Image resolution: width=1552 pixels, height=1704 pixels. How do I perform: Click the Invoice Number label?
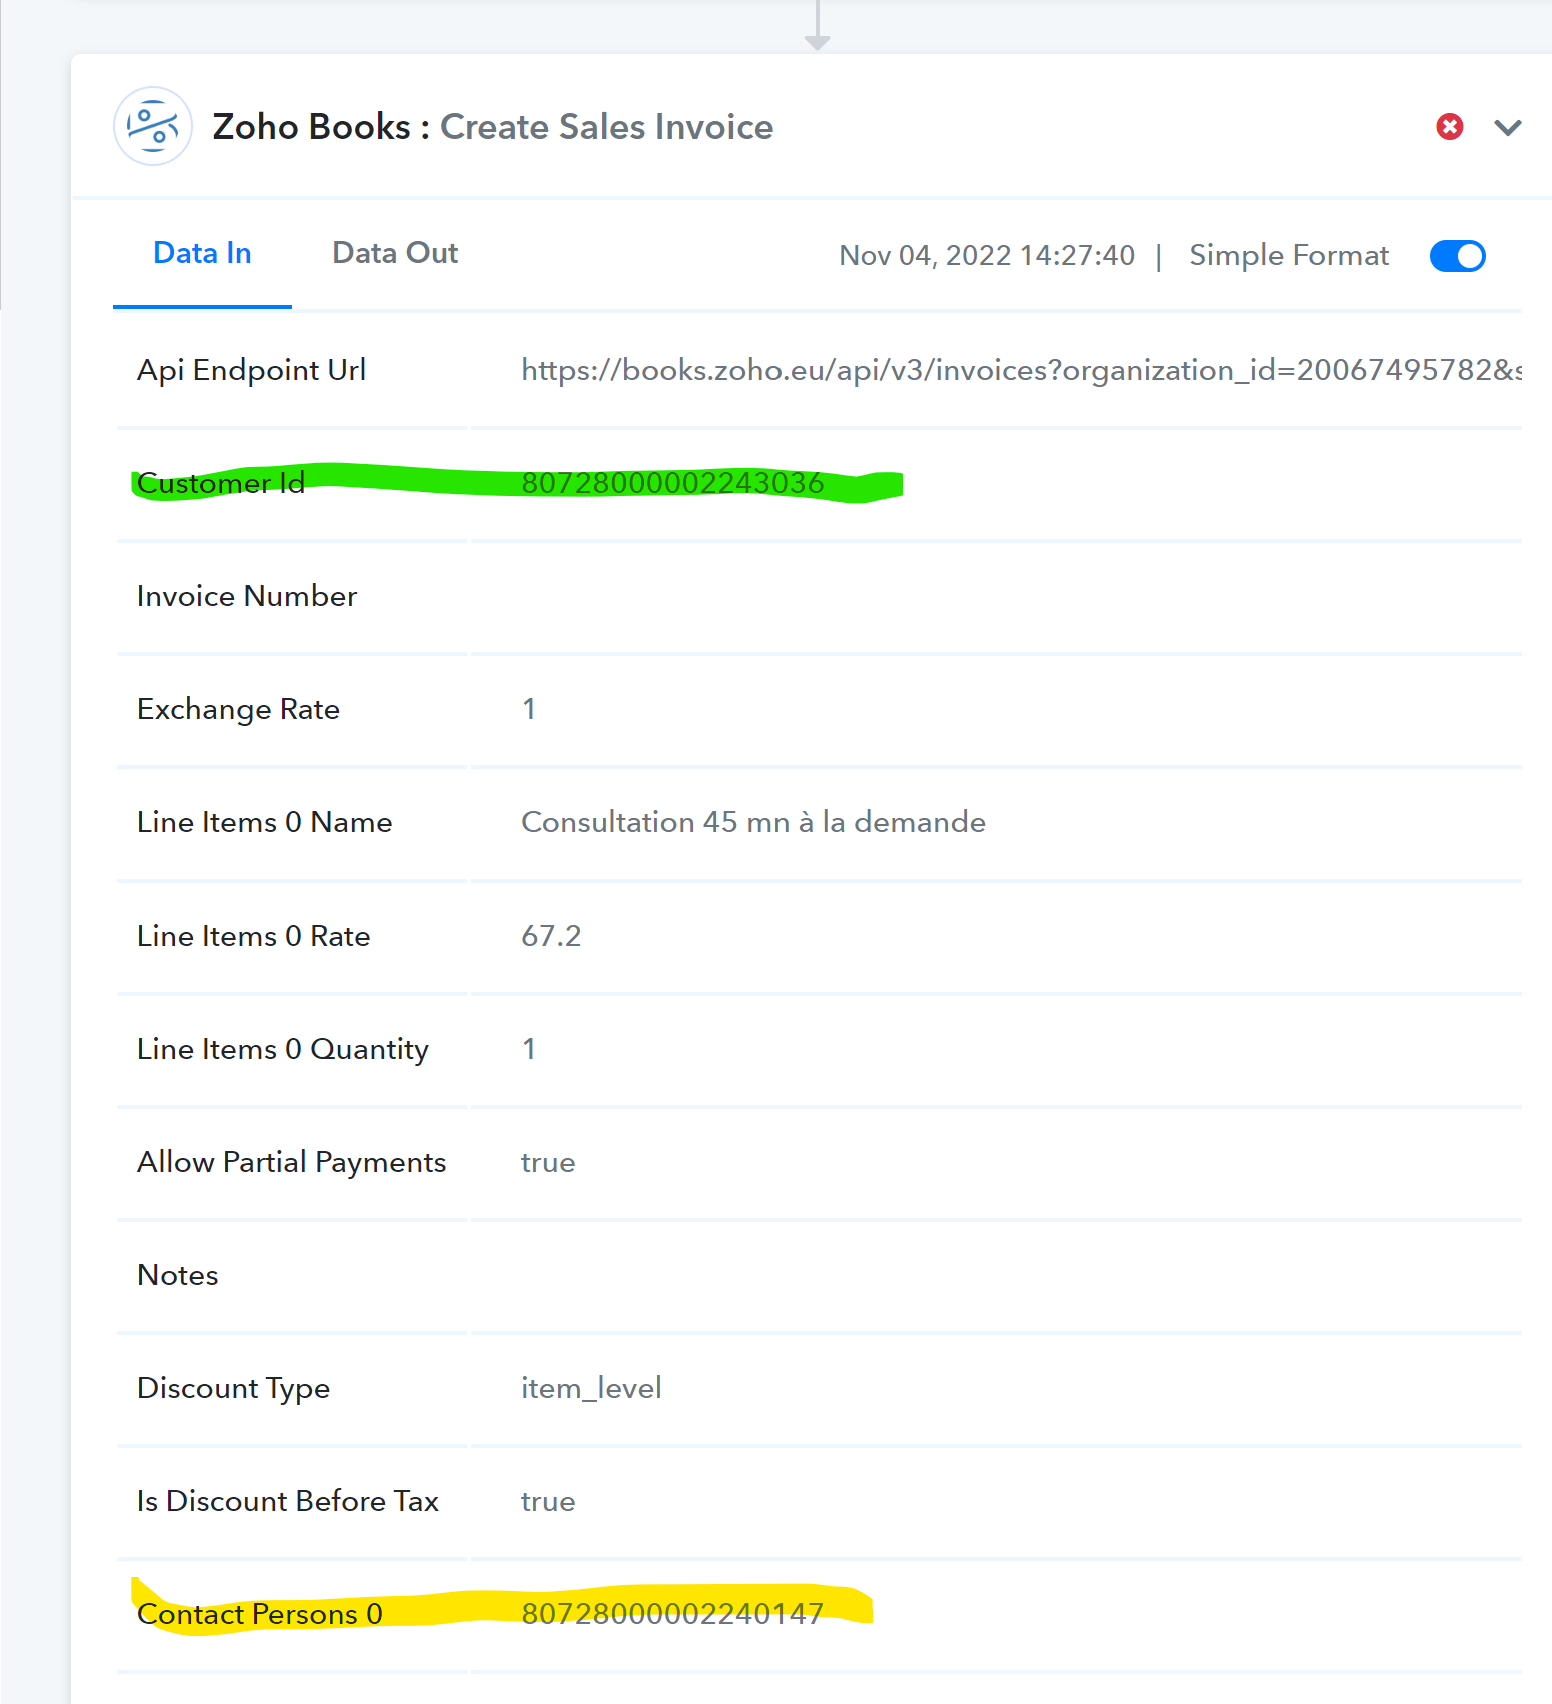tap(247, 596)
